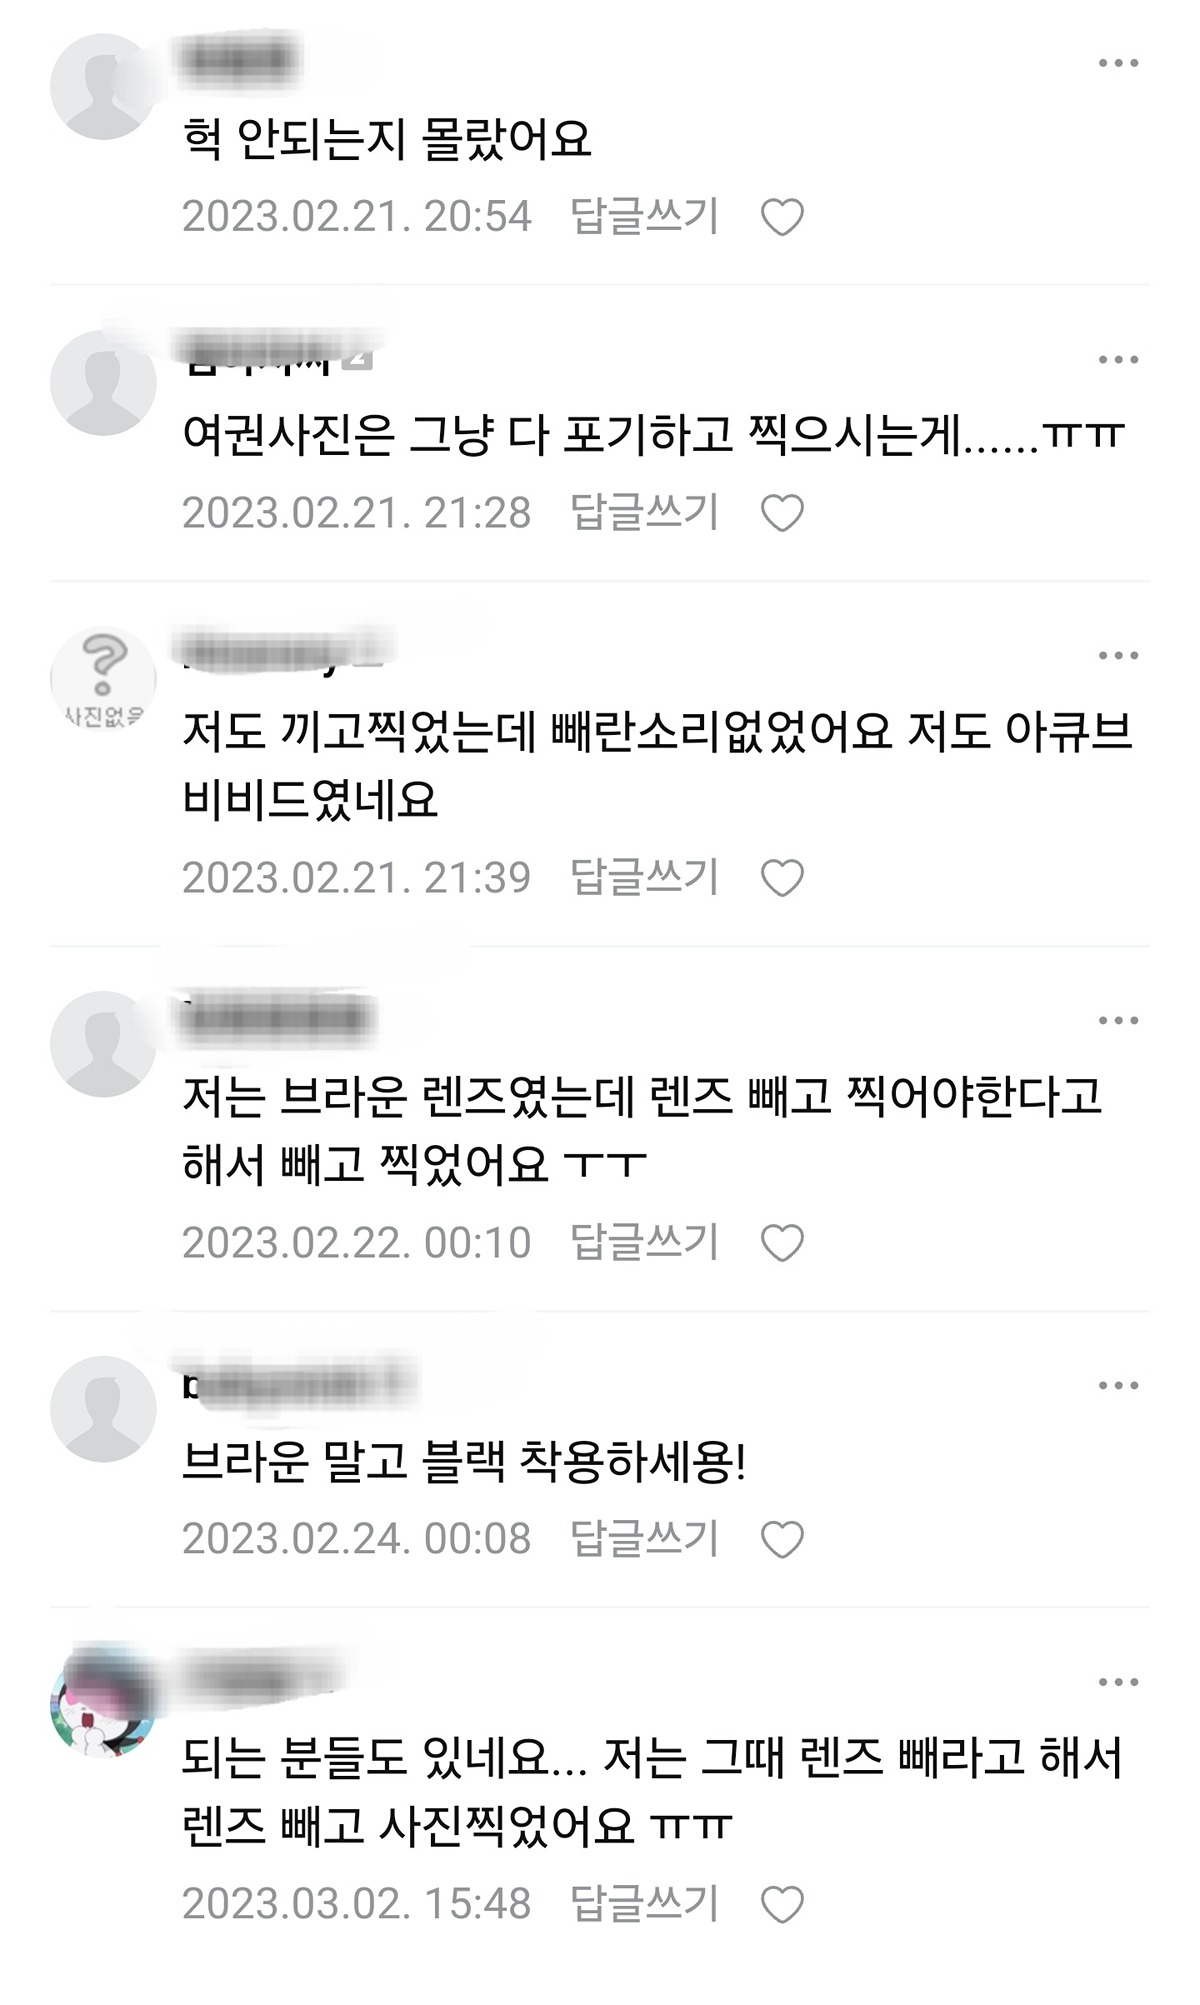Tap heart on comment dated 2023.03.02

pyautogui.click(x=782, y=1904)
